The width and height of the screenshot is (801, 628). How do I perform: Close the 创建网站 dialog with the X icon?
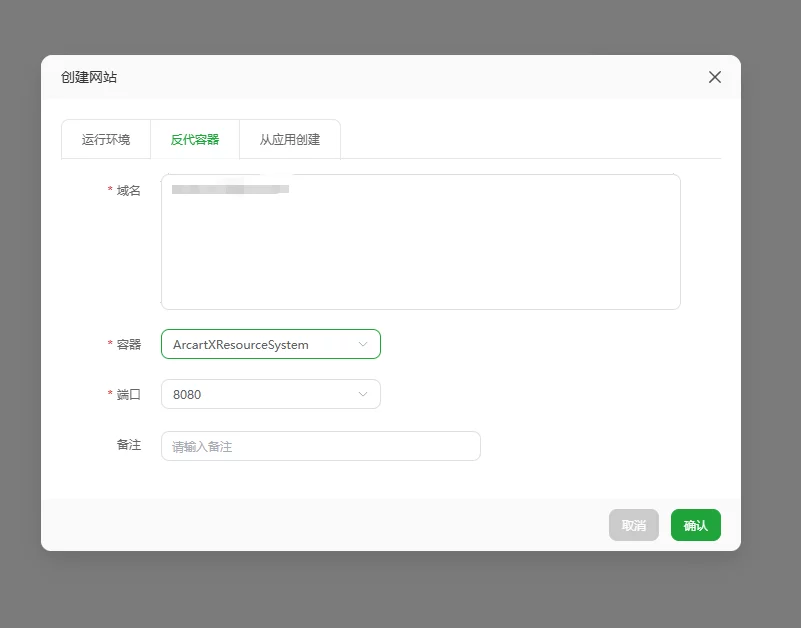pos(714,77)
